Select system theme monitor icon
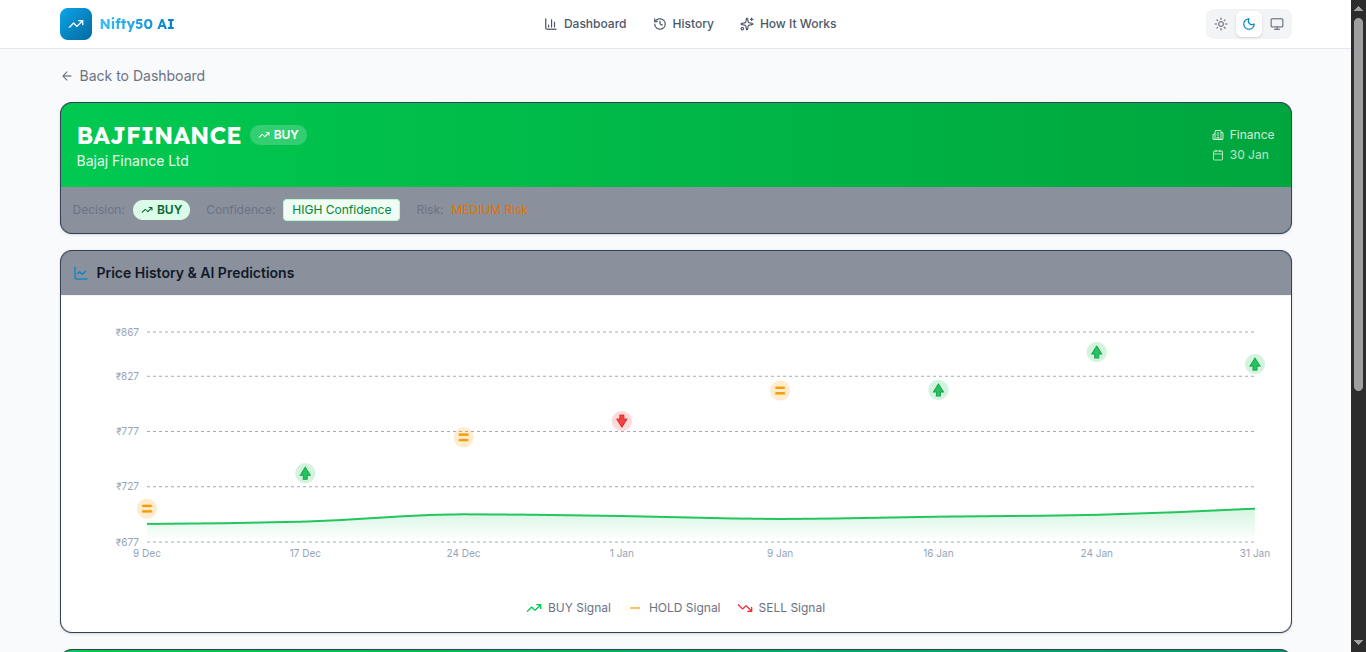Image resolution: width=1366 pixels, height=652 pixels. [1277, 24]
